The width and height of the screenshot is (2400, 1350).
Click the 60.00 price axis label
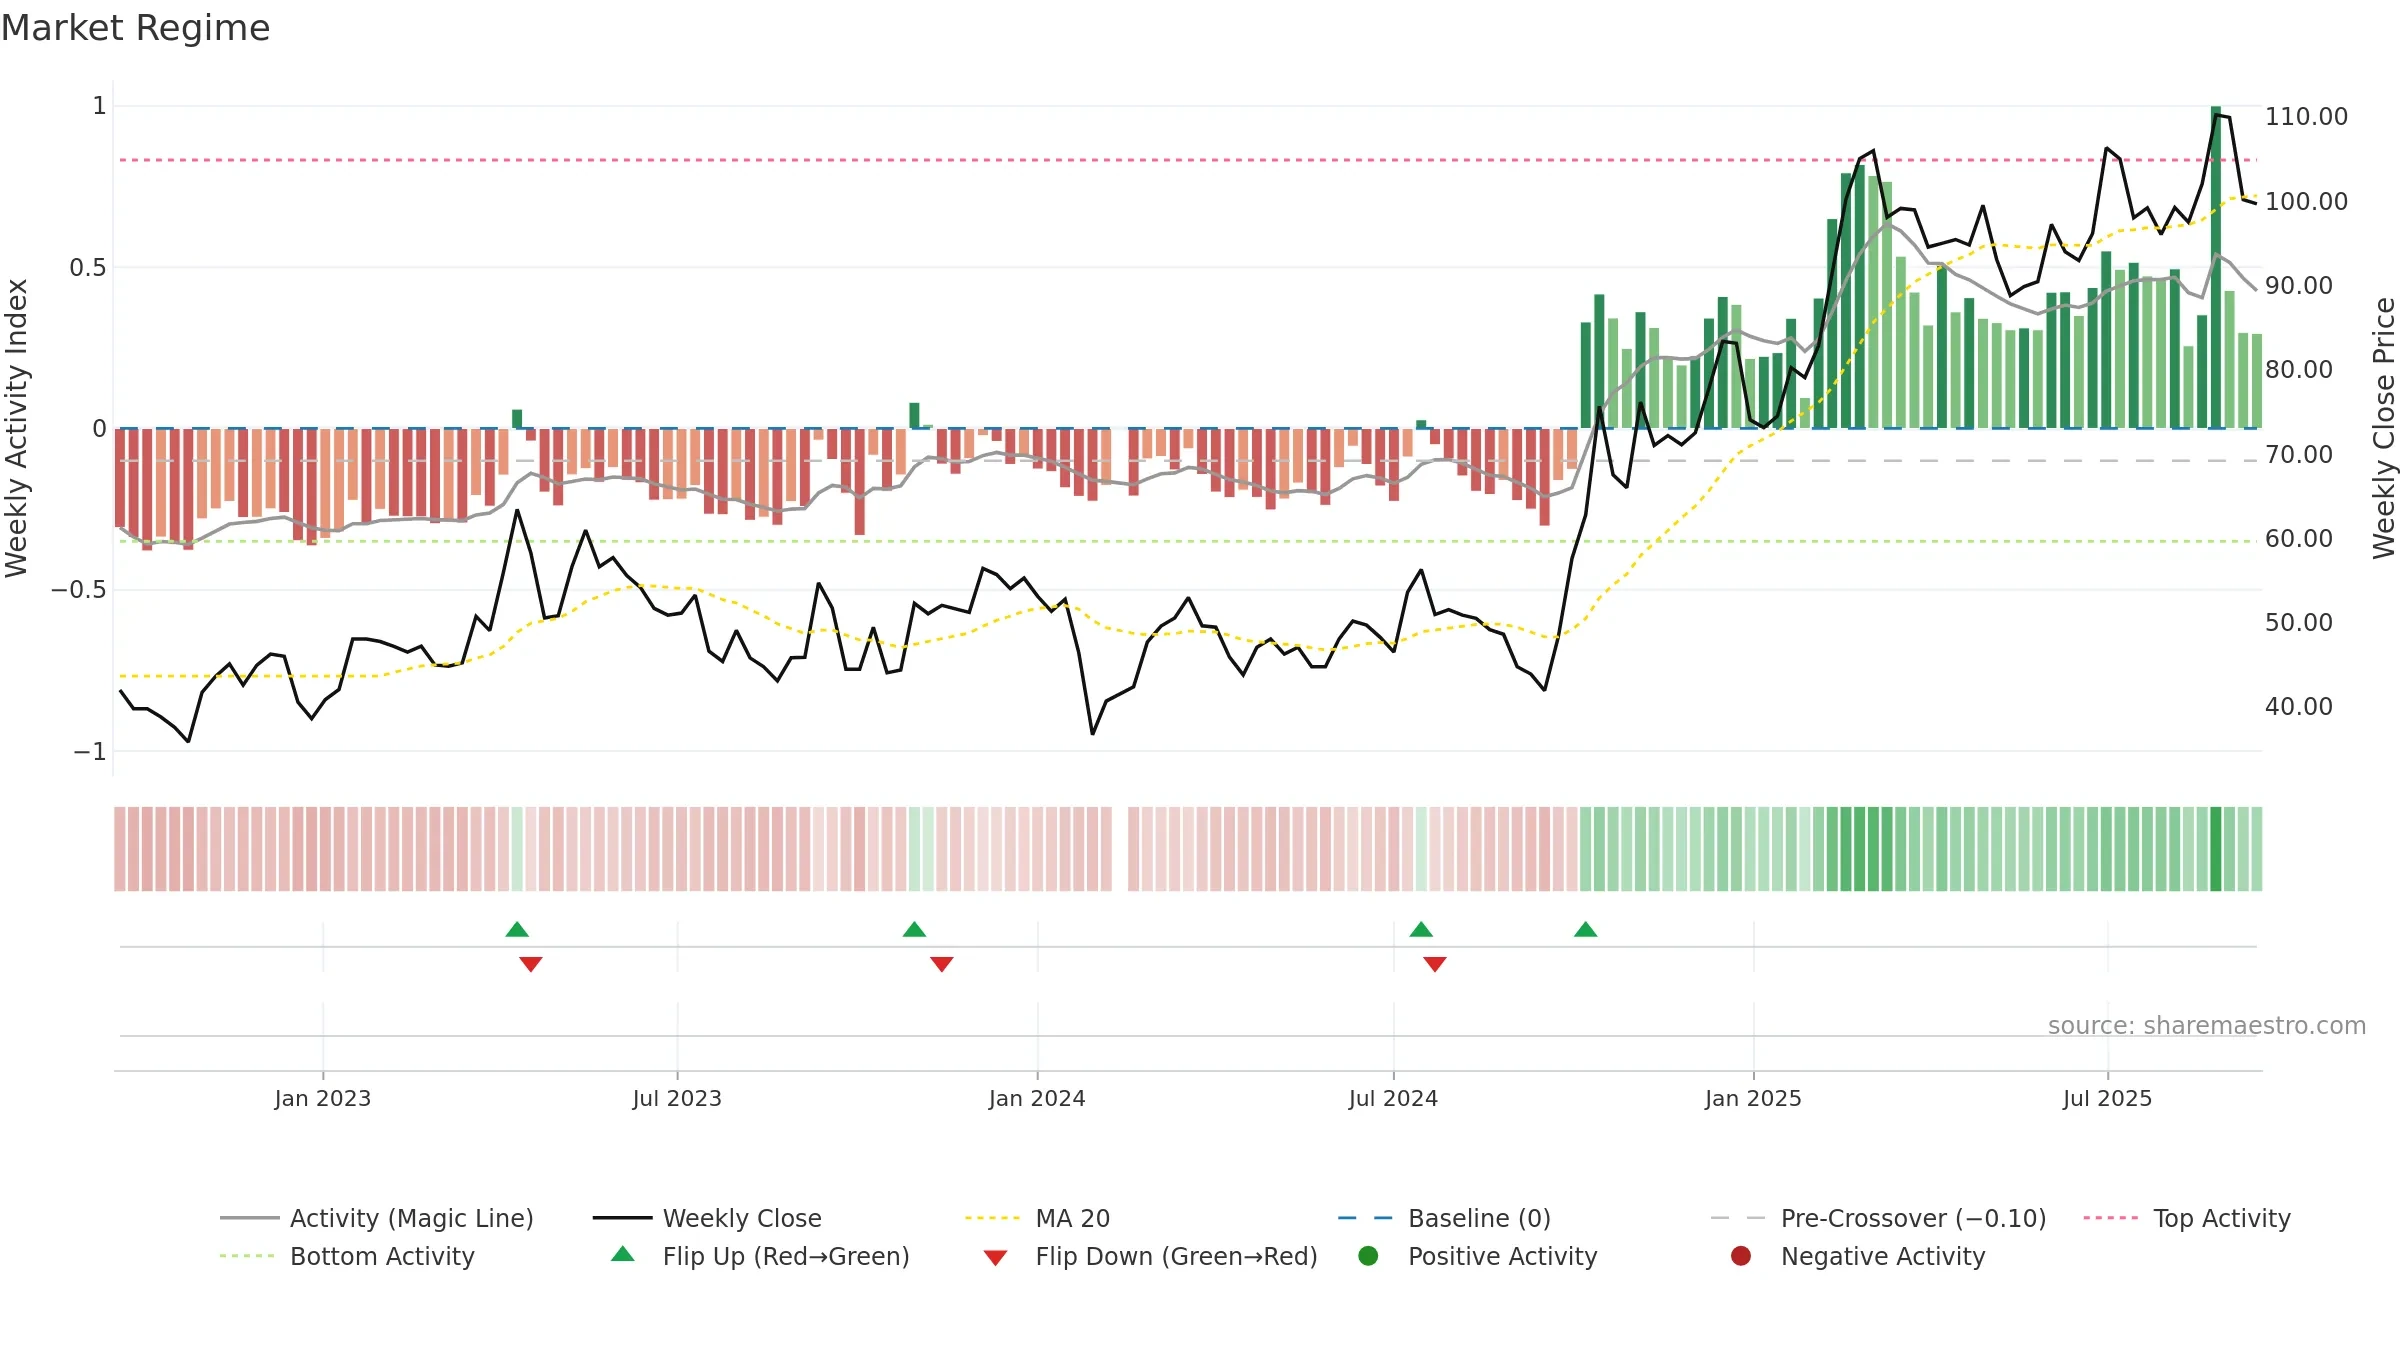coord(2299,539)
